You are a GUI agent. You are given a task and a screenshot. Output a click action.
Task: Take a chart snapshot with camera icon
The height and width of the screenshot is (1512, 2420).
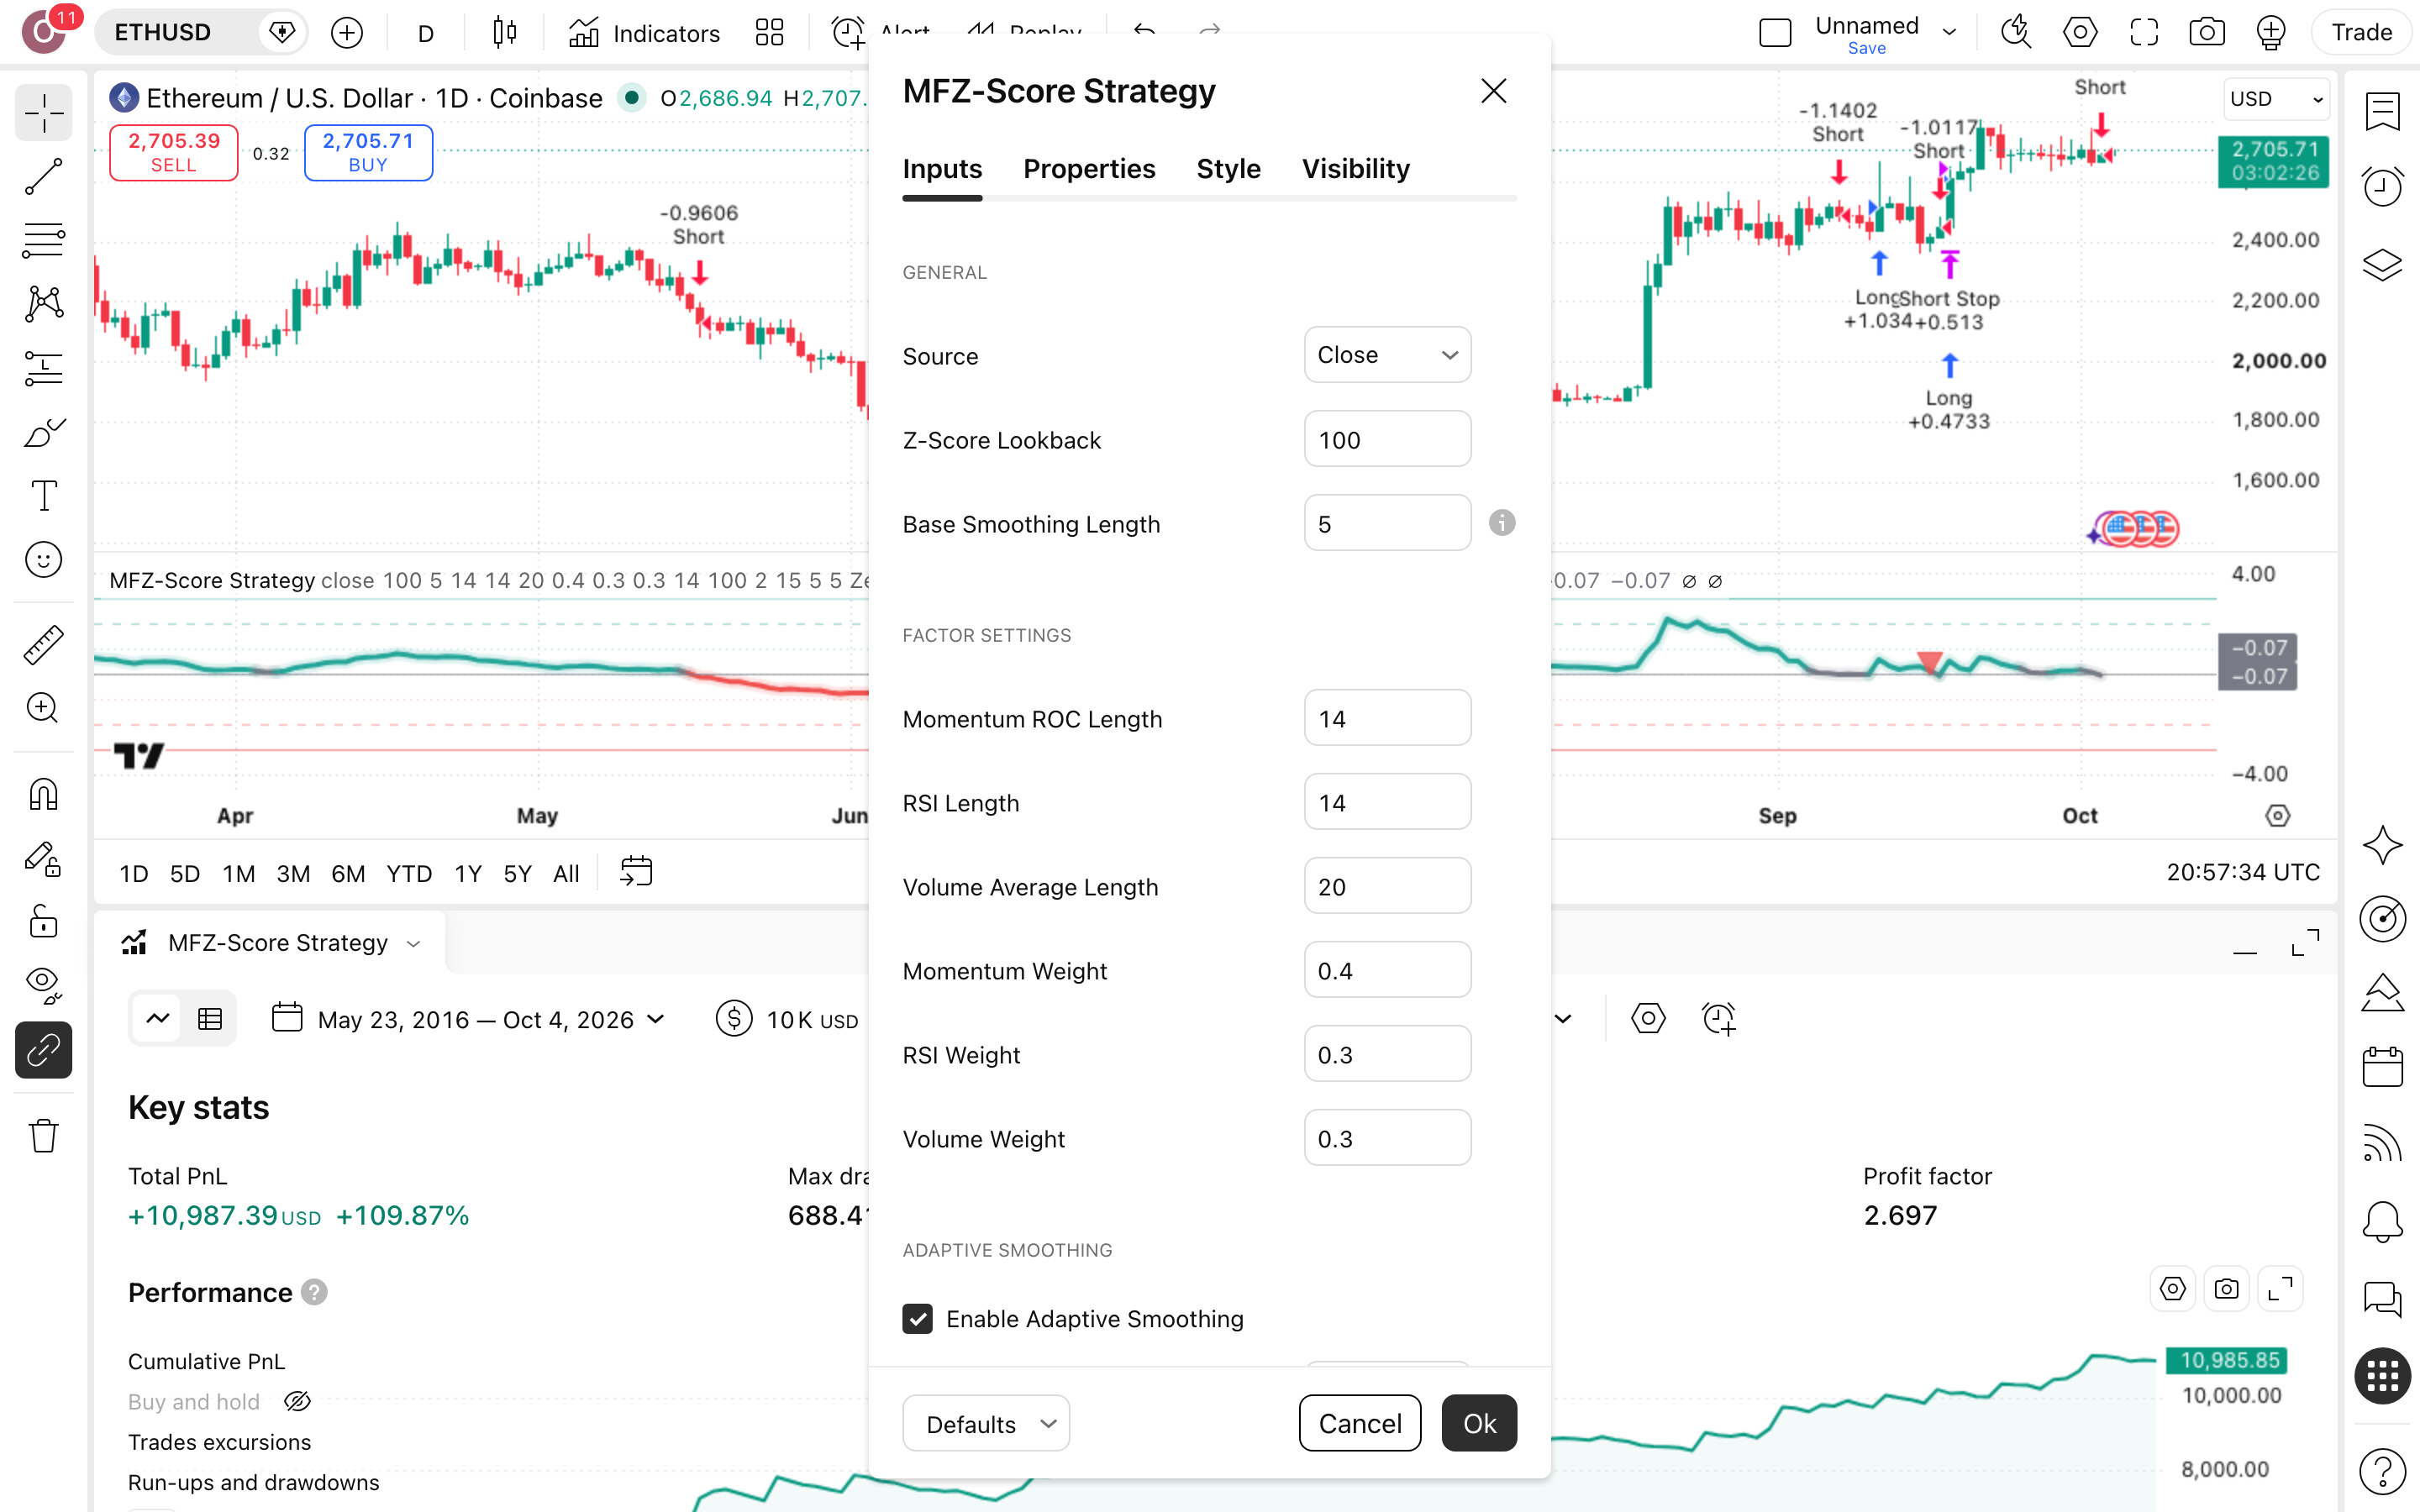2206,33
